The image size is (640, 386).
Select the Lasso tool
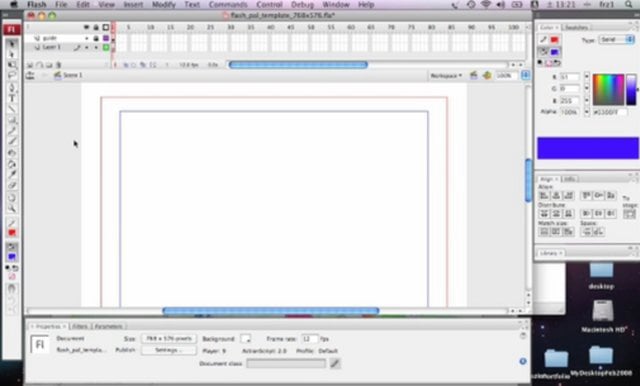12,76
